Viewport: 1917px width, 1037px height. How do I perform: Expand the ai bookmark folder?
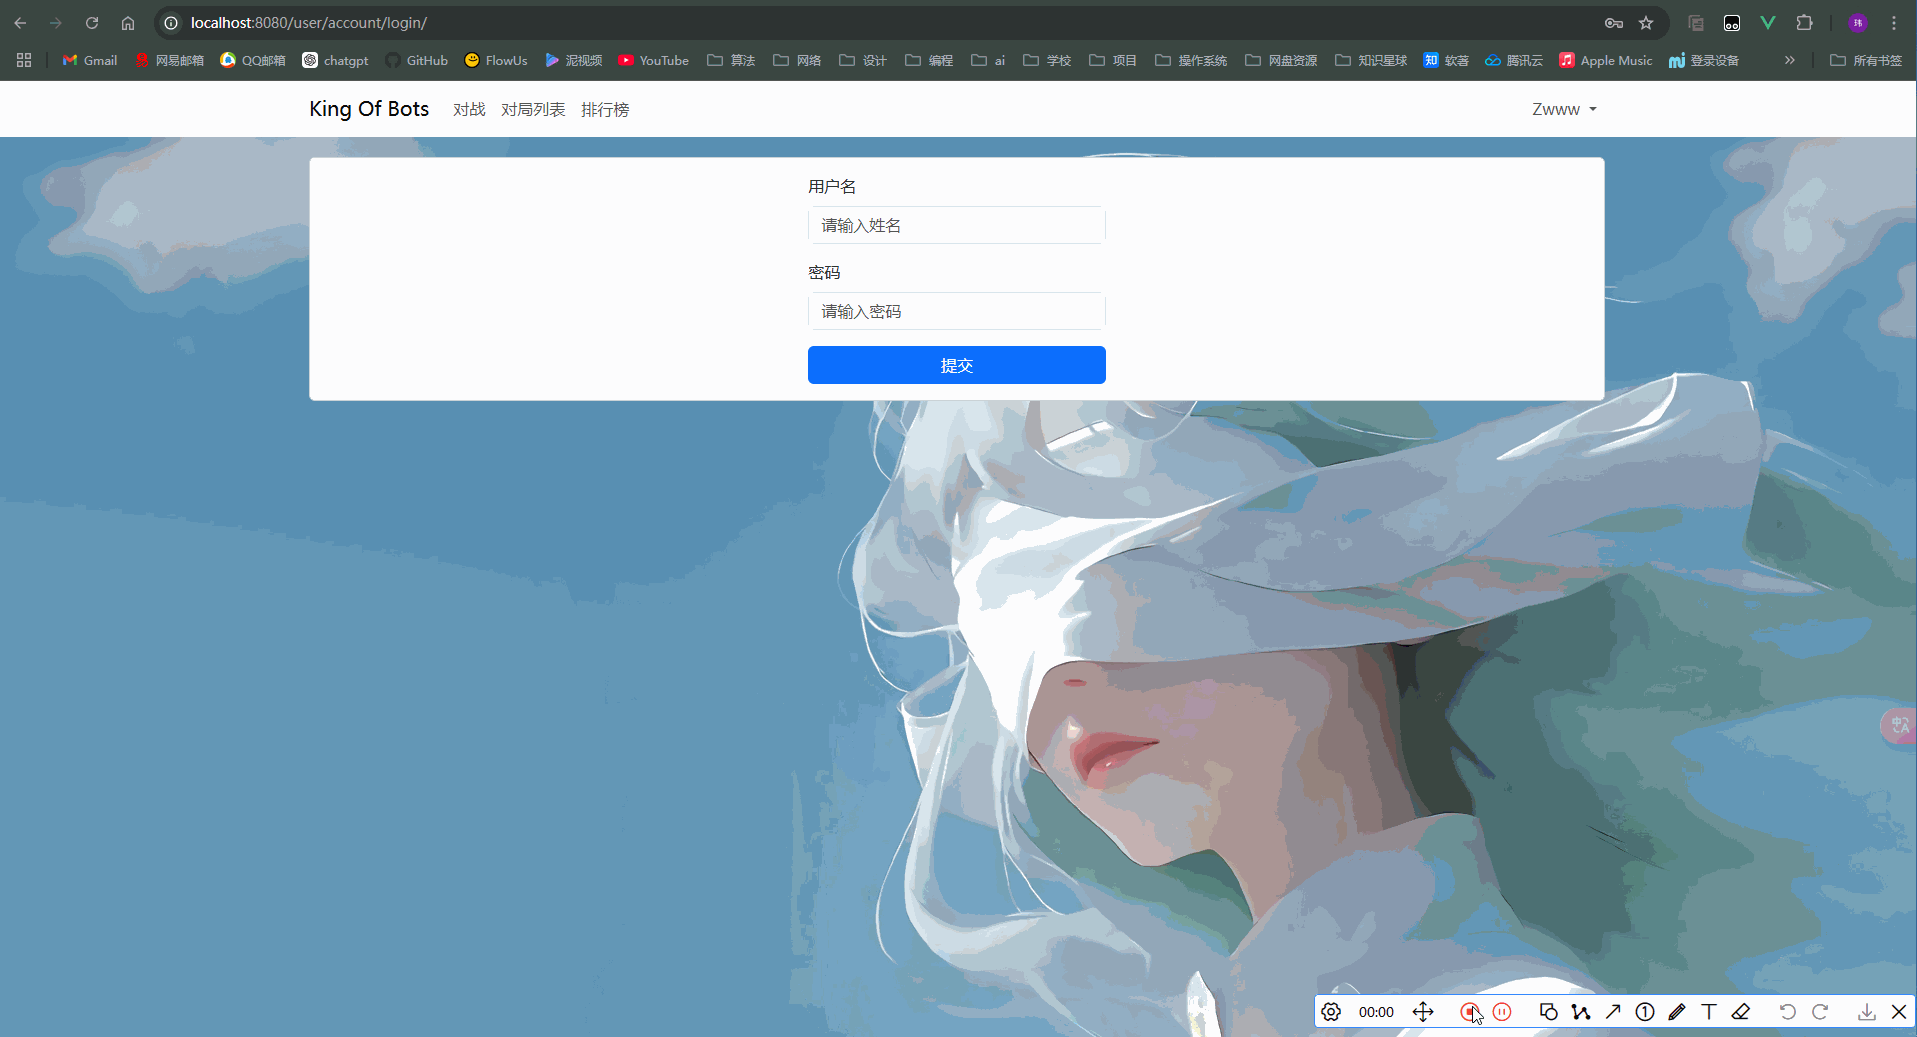tap(988, 60)
